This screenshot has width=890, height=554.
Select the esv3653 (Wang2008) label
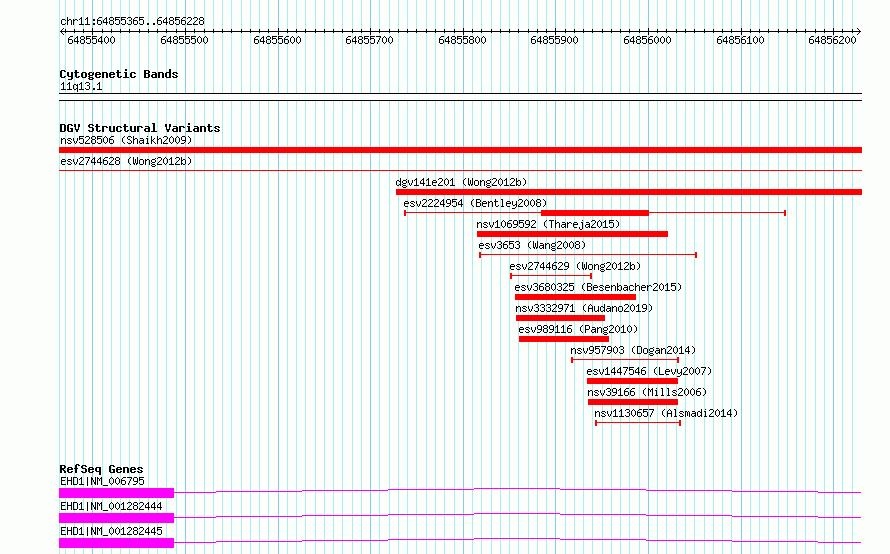point(532,245)
